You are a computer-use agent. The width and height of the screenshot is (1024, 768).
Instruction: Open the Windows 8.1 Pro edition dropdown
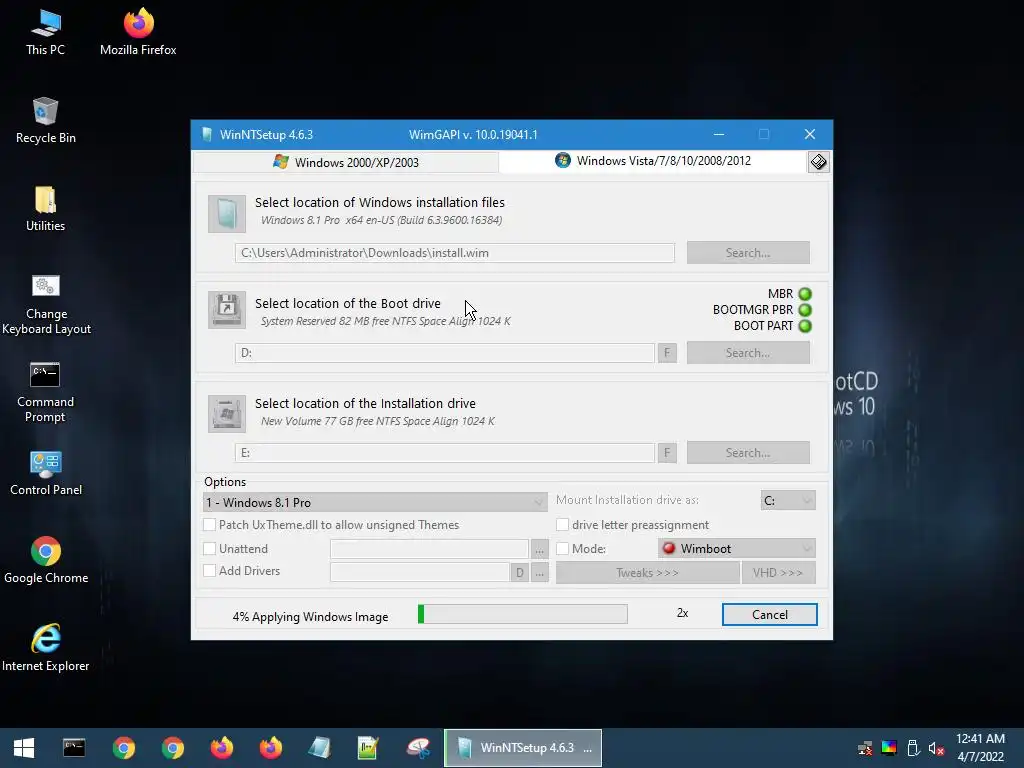[375, 502]
